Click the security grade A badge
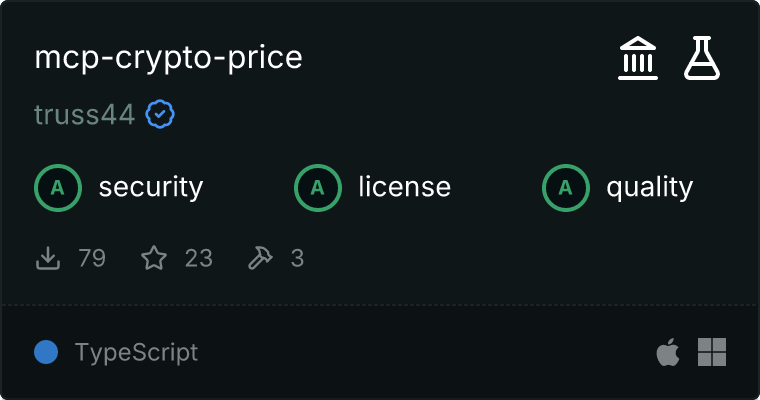 (x=57, y=187)
